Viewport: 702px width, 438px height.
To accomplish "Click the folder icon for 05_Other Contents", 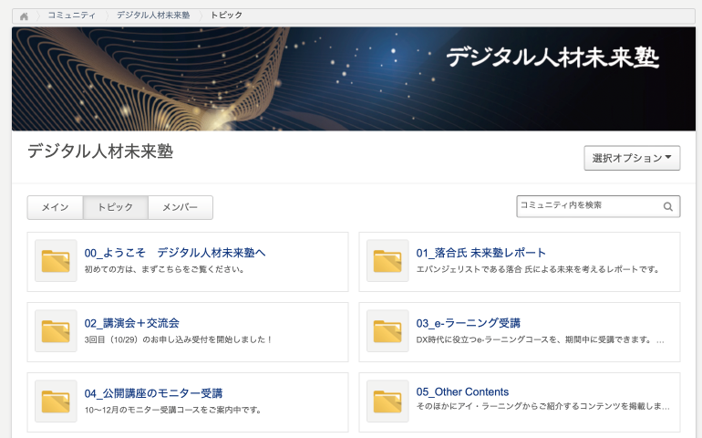I will click(387, 401).
